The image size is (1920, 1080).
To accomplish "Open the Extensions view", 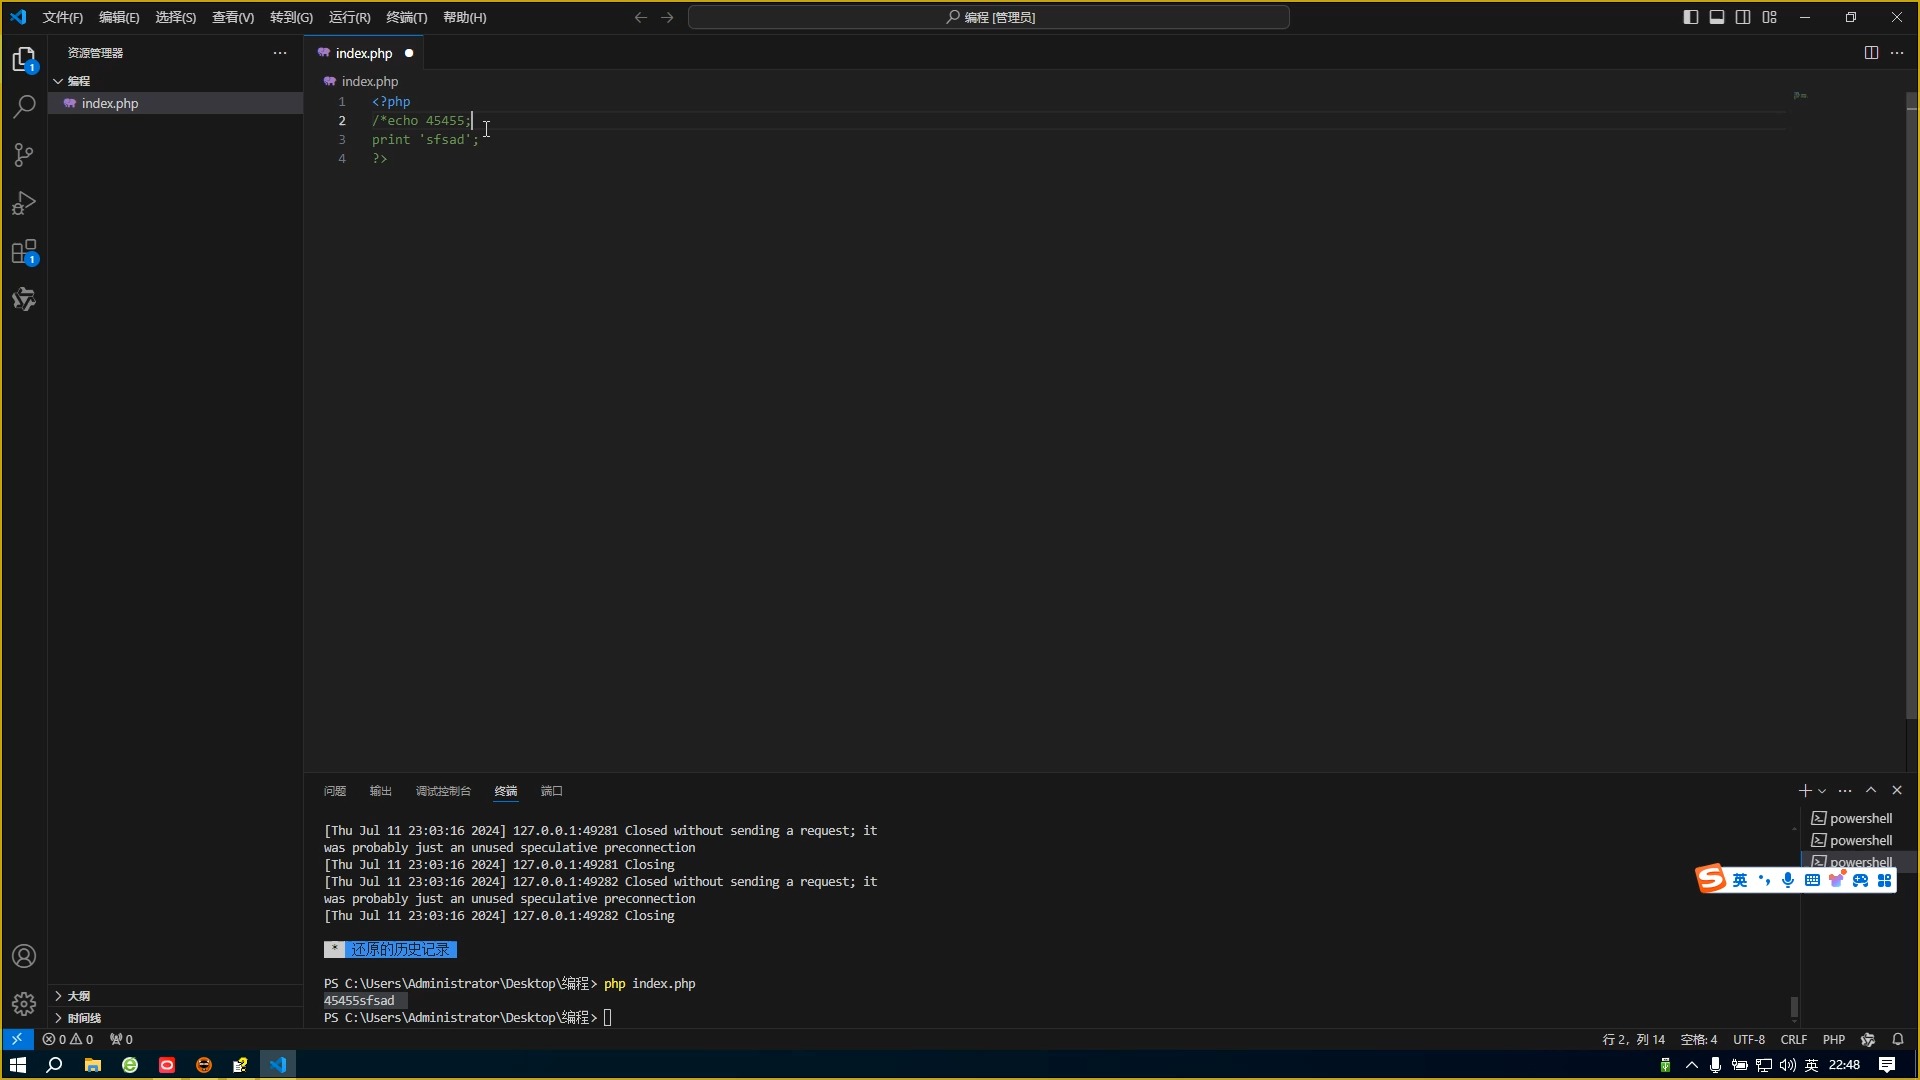I will [x=24, y=252].
